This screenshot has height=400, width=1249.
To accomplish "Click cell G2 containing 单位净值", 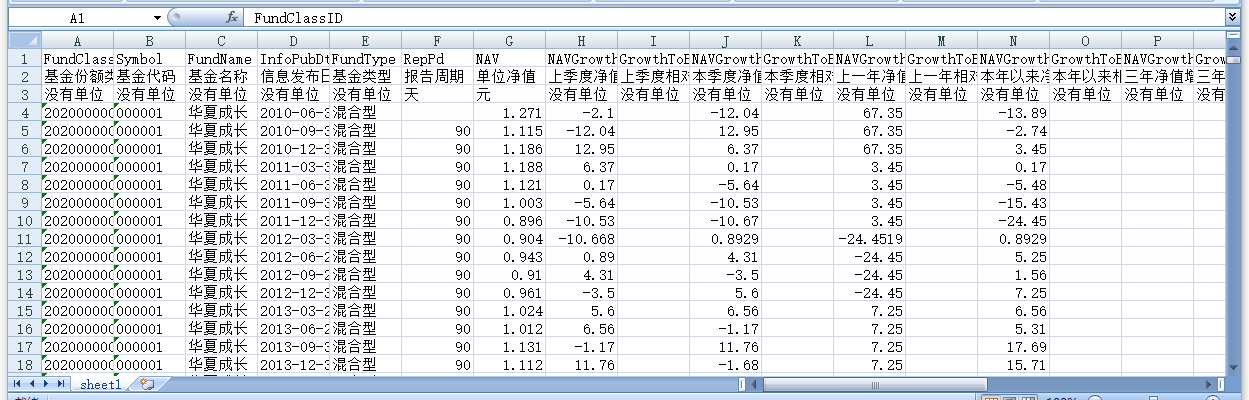I will [510, 77].
